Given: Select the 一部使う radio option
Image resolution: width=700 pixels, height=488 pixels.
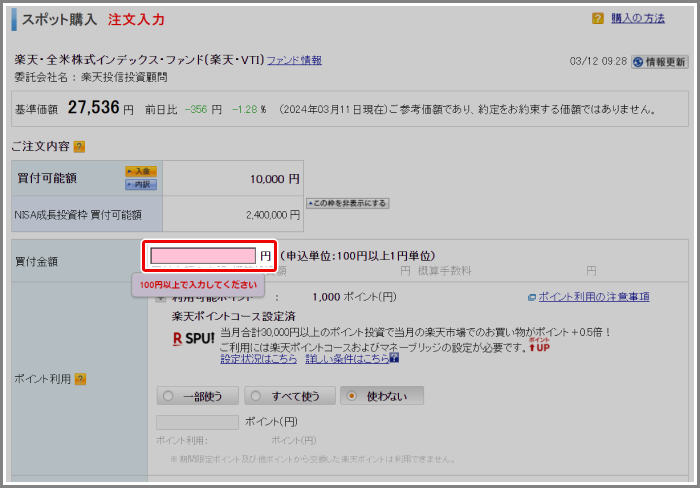Looking at the screenshot, I should pyautogui.click(x=197, y=396).
